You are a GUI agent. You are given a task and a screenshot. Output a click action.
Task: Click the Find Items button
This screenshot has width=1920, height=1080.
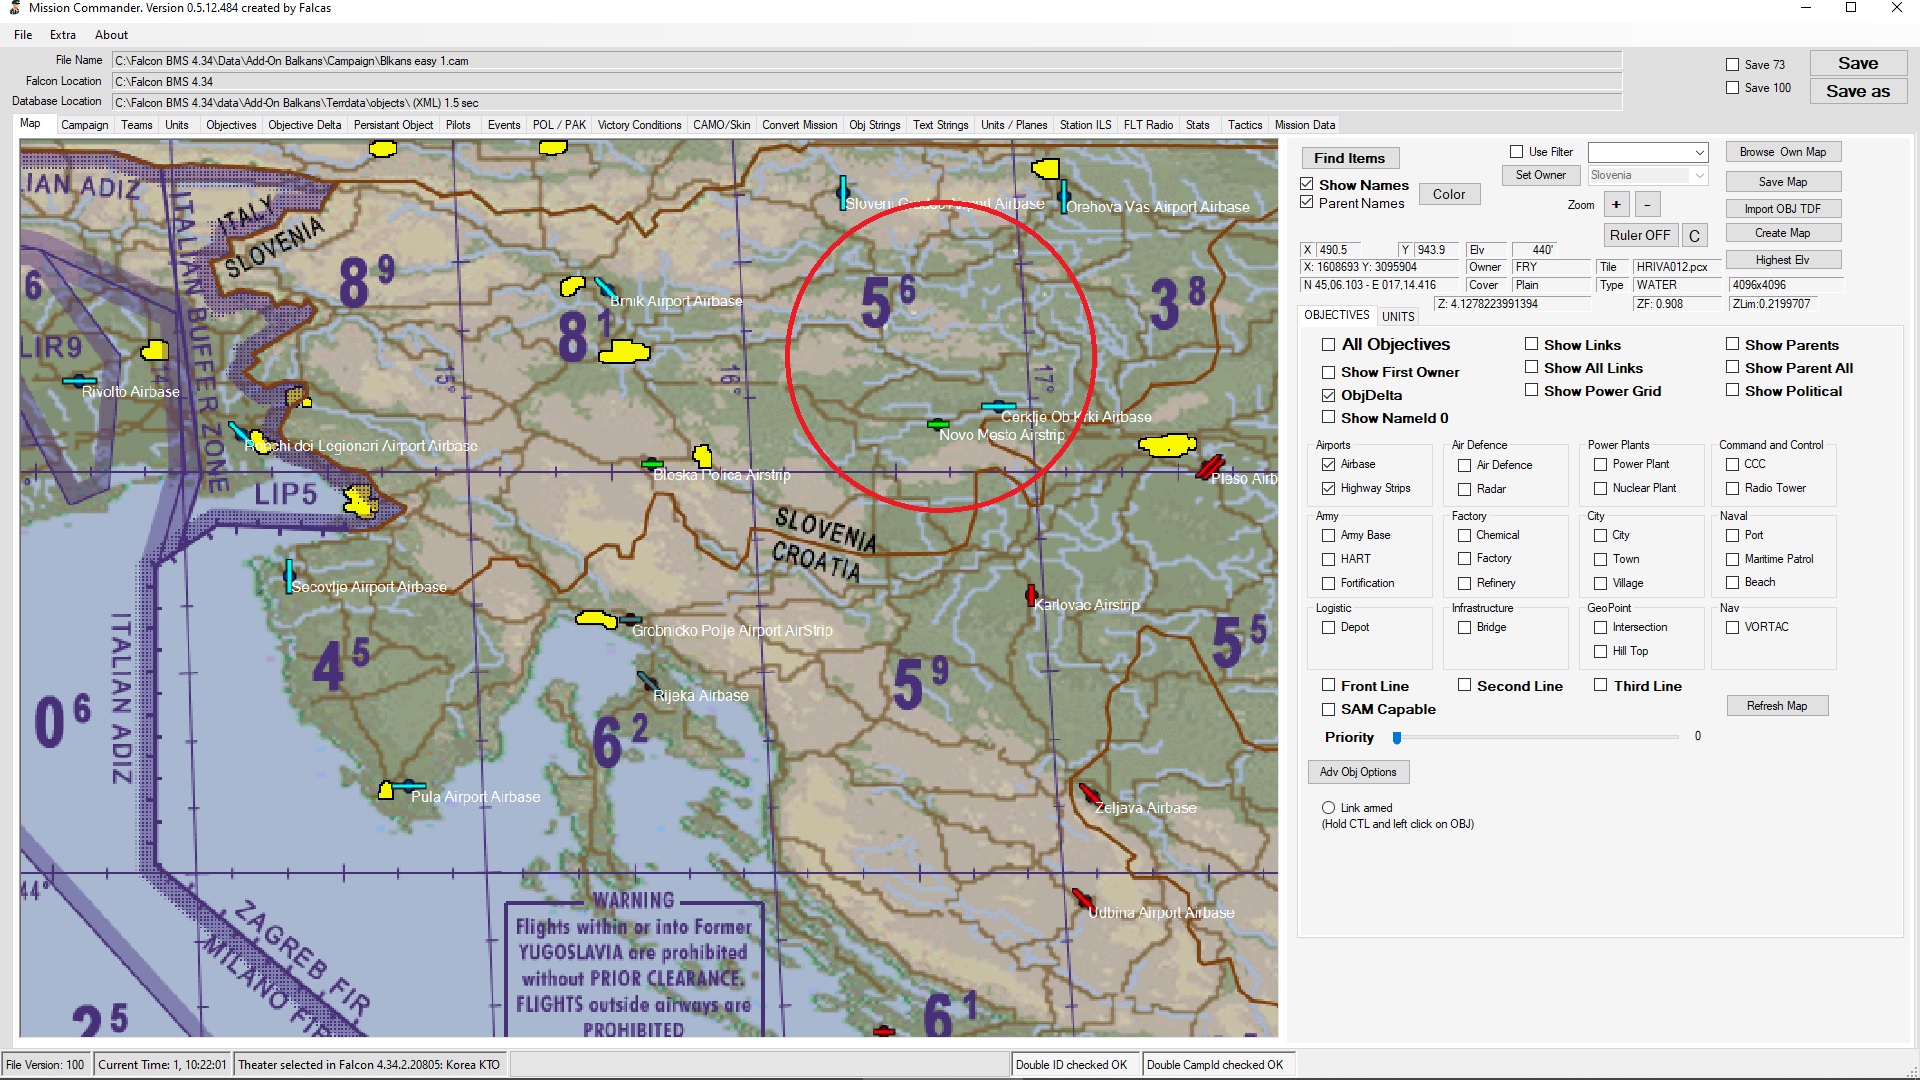pos(1350,158)
